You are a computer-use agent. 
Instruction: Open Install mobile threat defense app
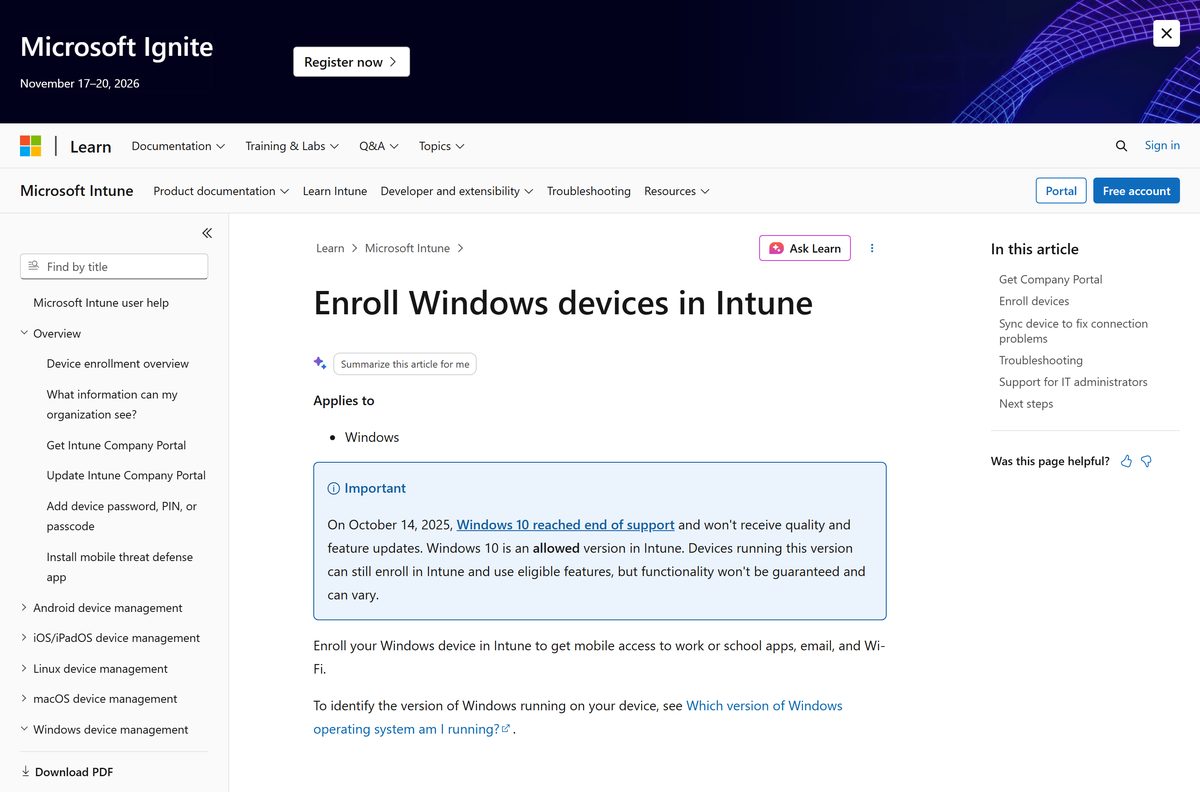point(120,567)
